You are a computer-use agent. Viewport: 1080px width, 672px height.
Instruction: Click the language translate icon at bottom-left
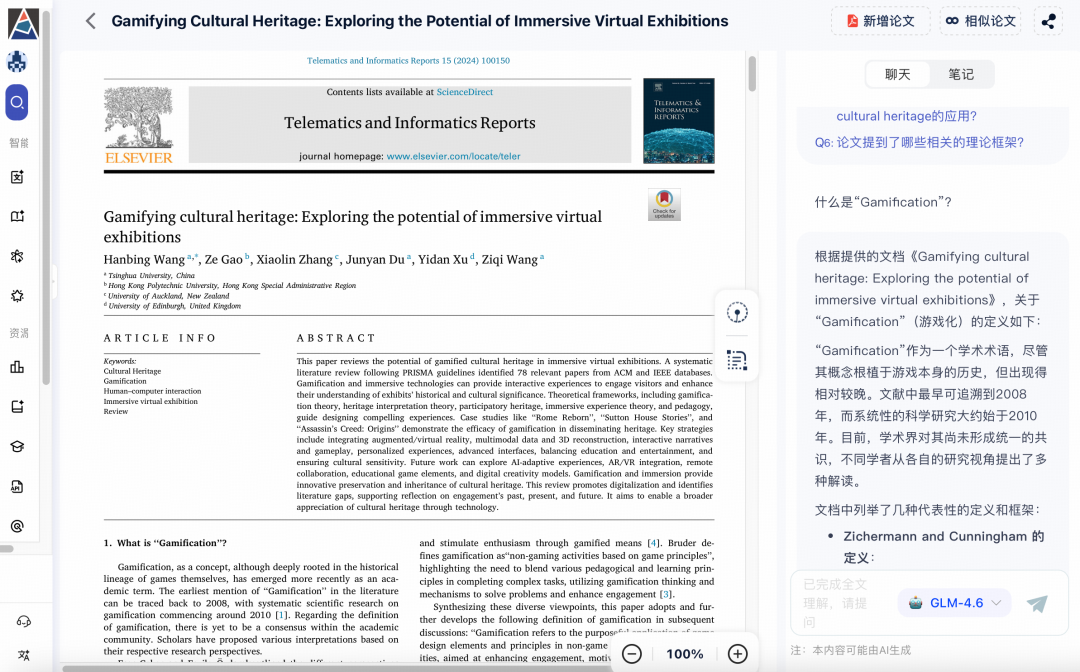pyautogui.click(x=23, y=655)
